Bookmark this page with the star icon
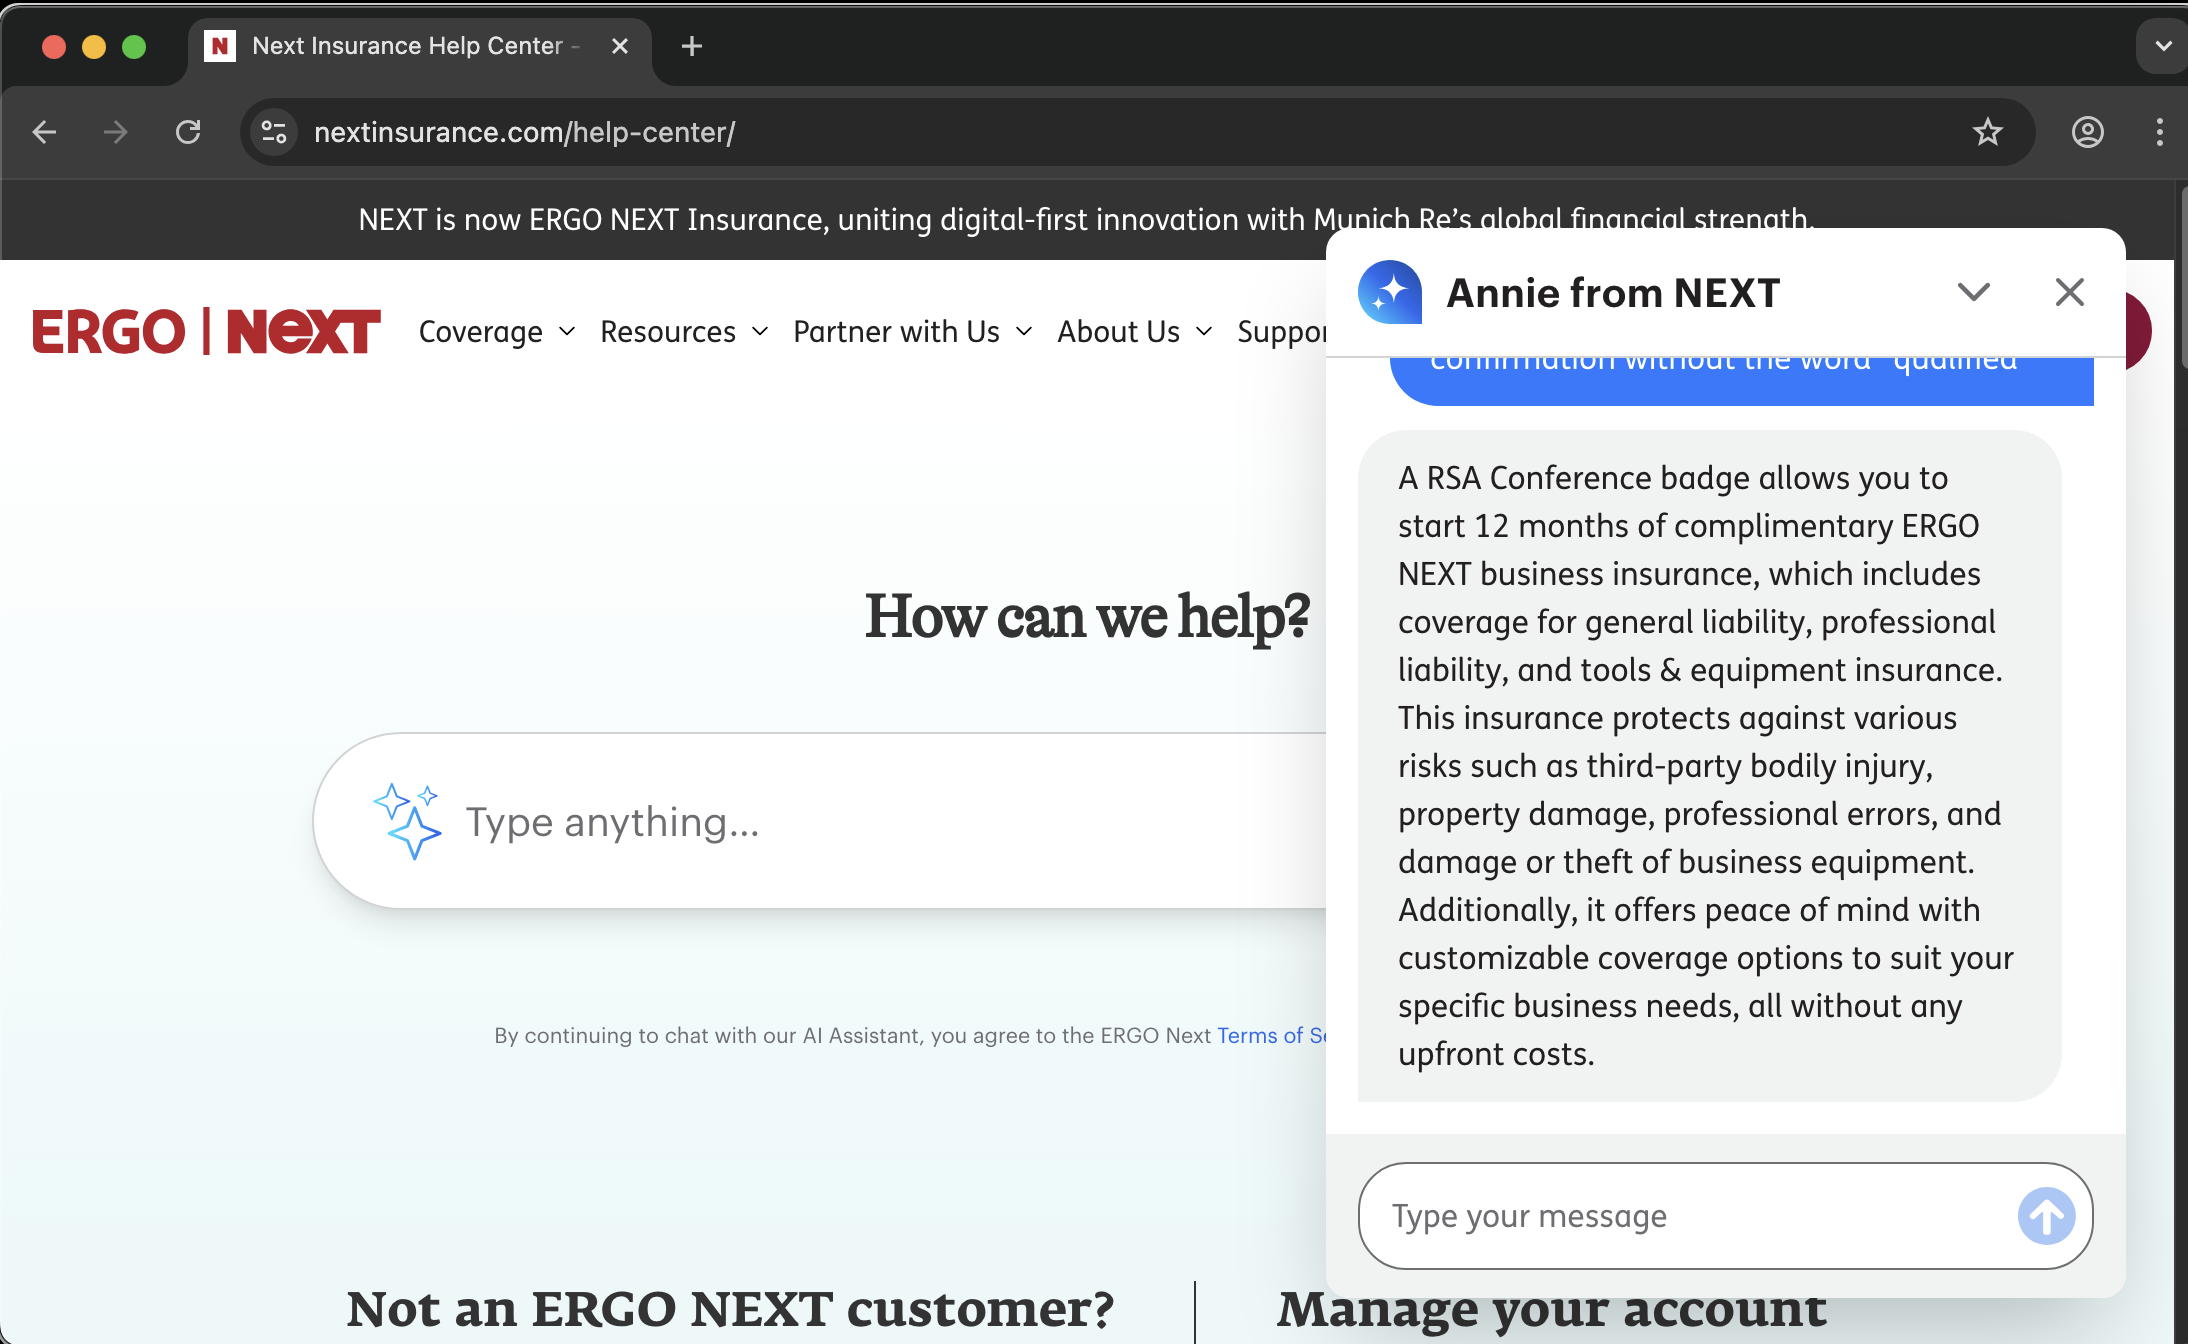The width and height of the screenshot is (2188, 1344). click(x=1986, y=131)
